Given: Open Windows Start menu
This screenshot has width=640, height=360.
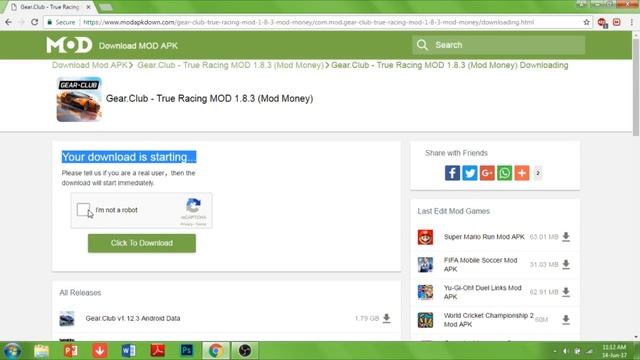Looking at the screenshot, I should pos(12,351).
